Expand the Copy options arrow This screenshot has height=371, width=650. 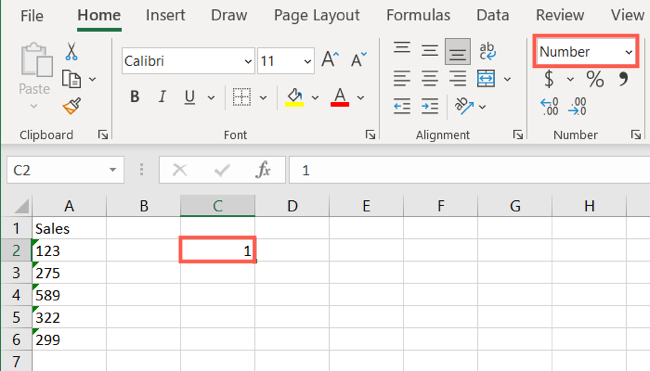[92, 79]
